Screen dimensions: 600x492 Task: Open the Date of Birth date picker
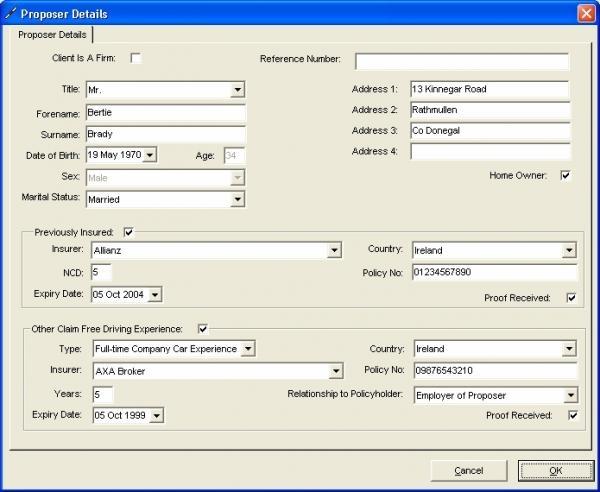(150, 155)
